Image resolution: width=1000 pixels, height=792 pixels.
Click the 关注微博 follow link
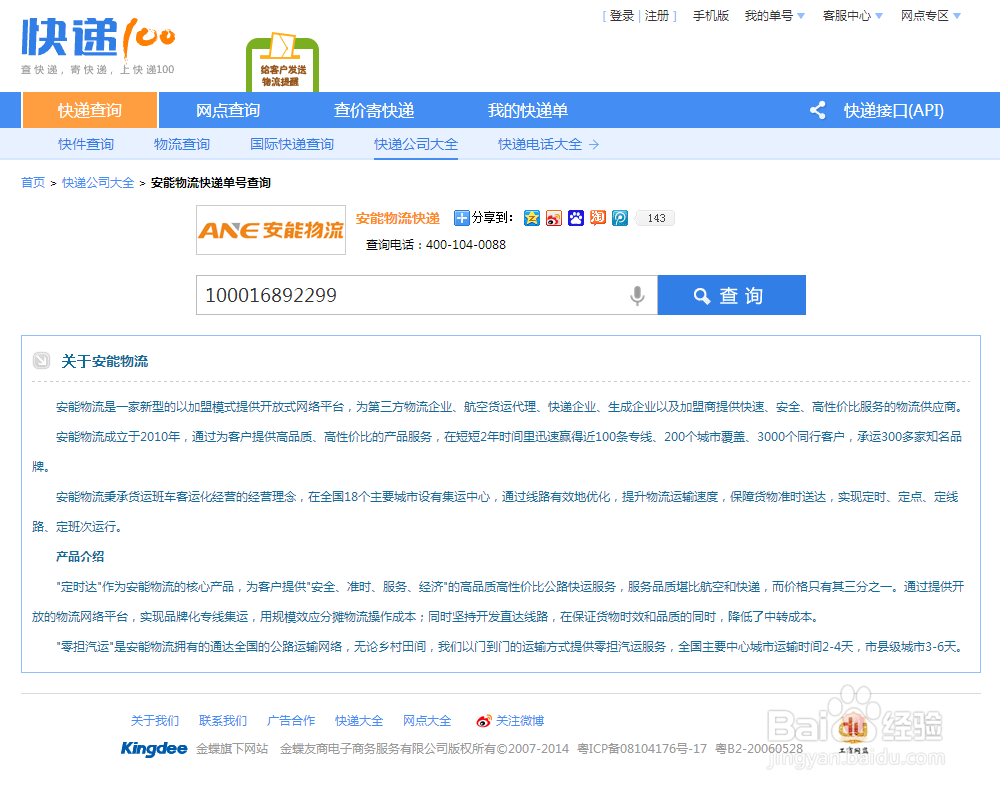pyautogui.click(x=520, y=721)
